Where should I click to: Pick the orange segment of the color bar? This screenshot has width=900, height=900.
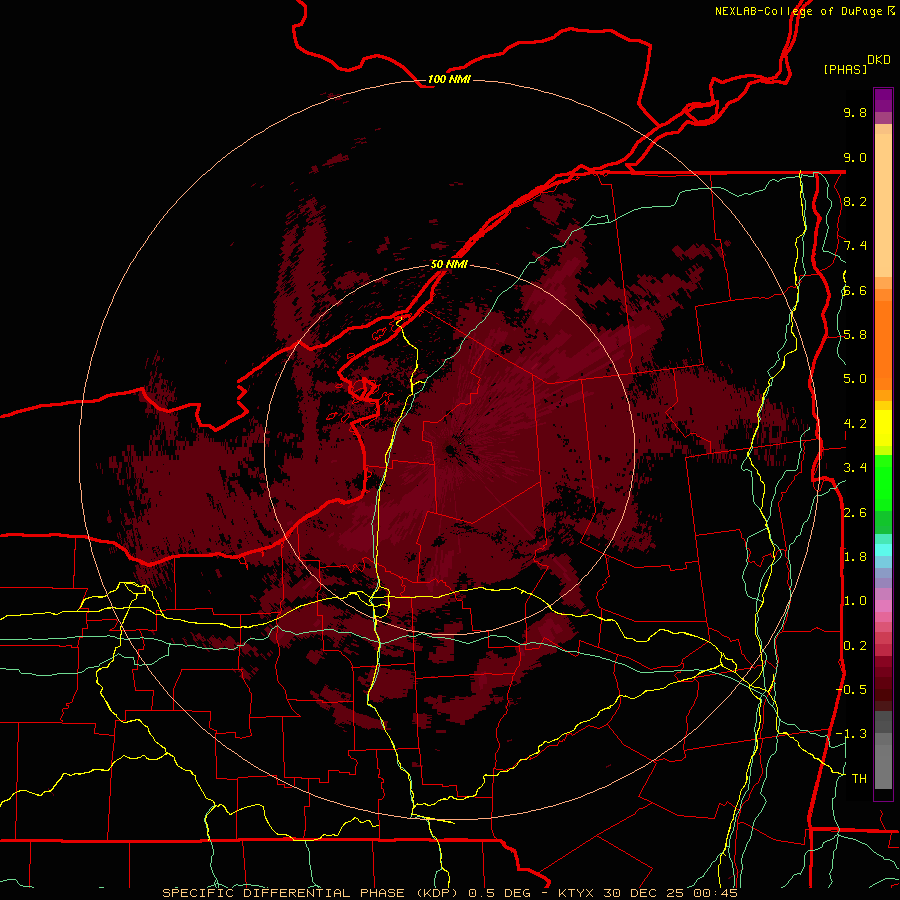tap(883, 344)
